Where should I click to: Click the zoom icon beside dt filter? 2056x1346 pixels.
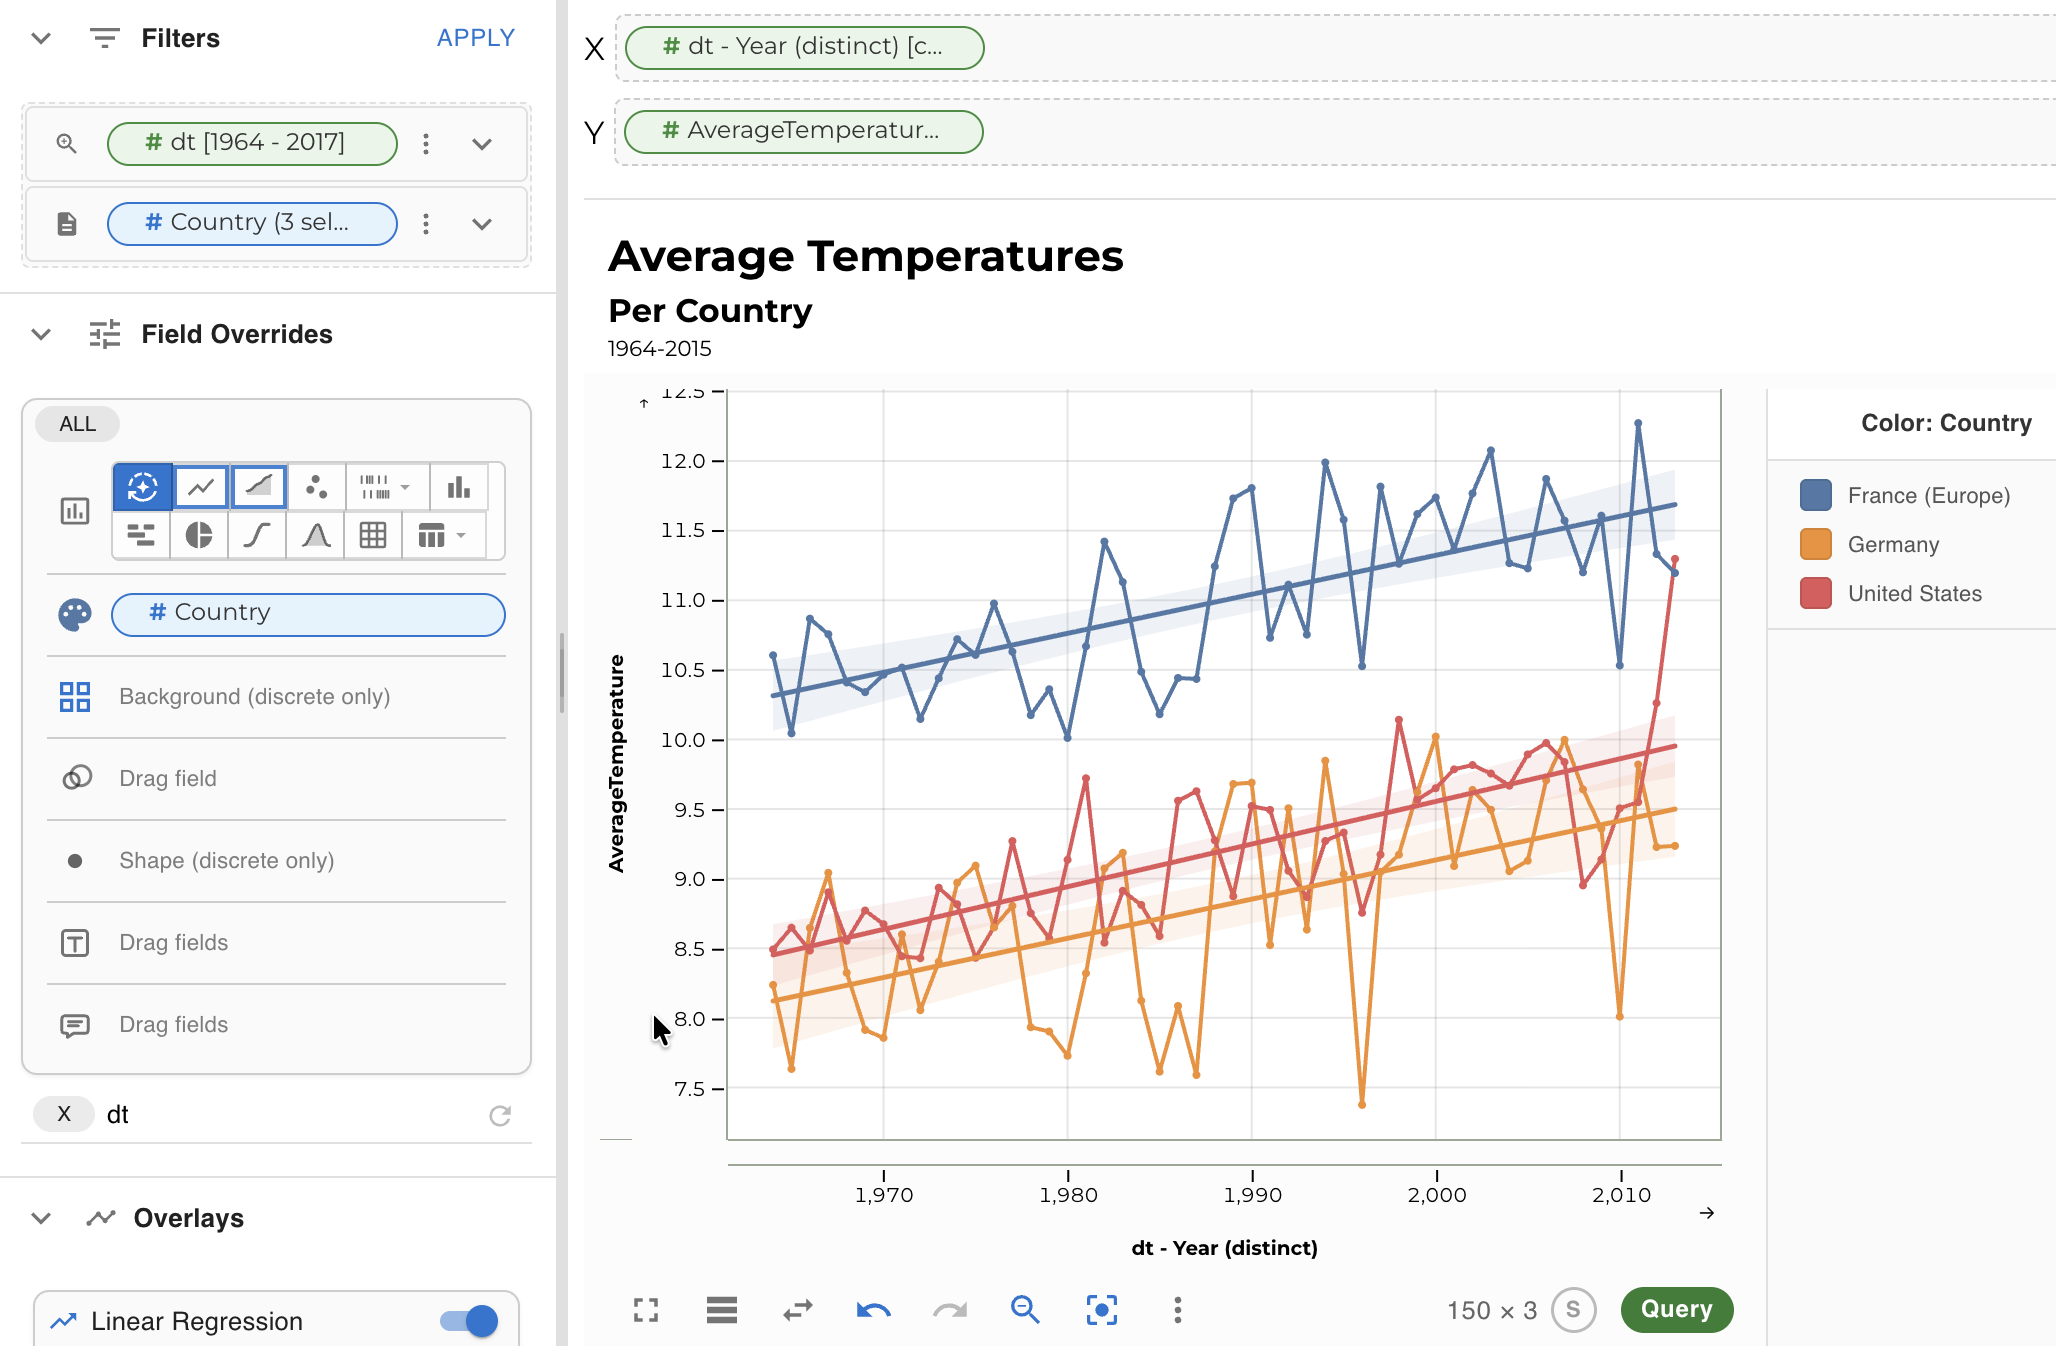tap(66, 143)
